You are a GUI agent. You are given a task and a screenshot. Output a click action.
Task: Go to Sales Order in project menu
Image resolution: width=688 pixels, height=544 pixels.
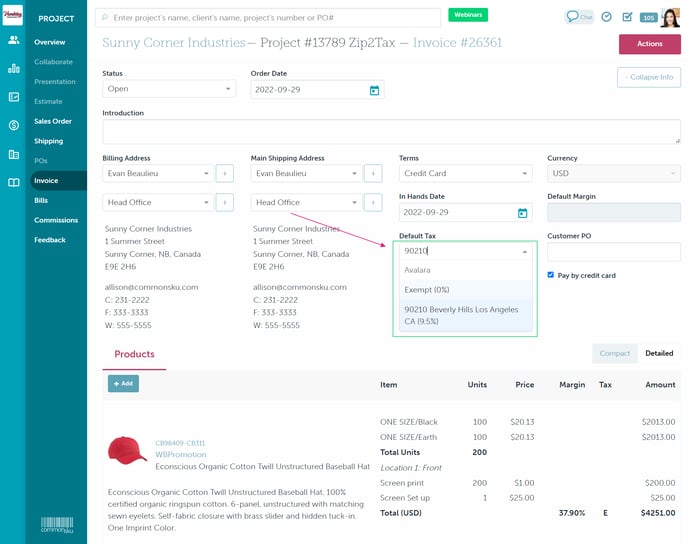[53, 121]
